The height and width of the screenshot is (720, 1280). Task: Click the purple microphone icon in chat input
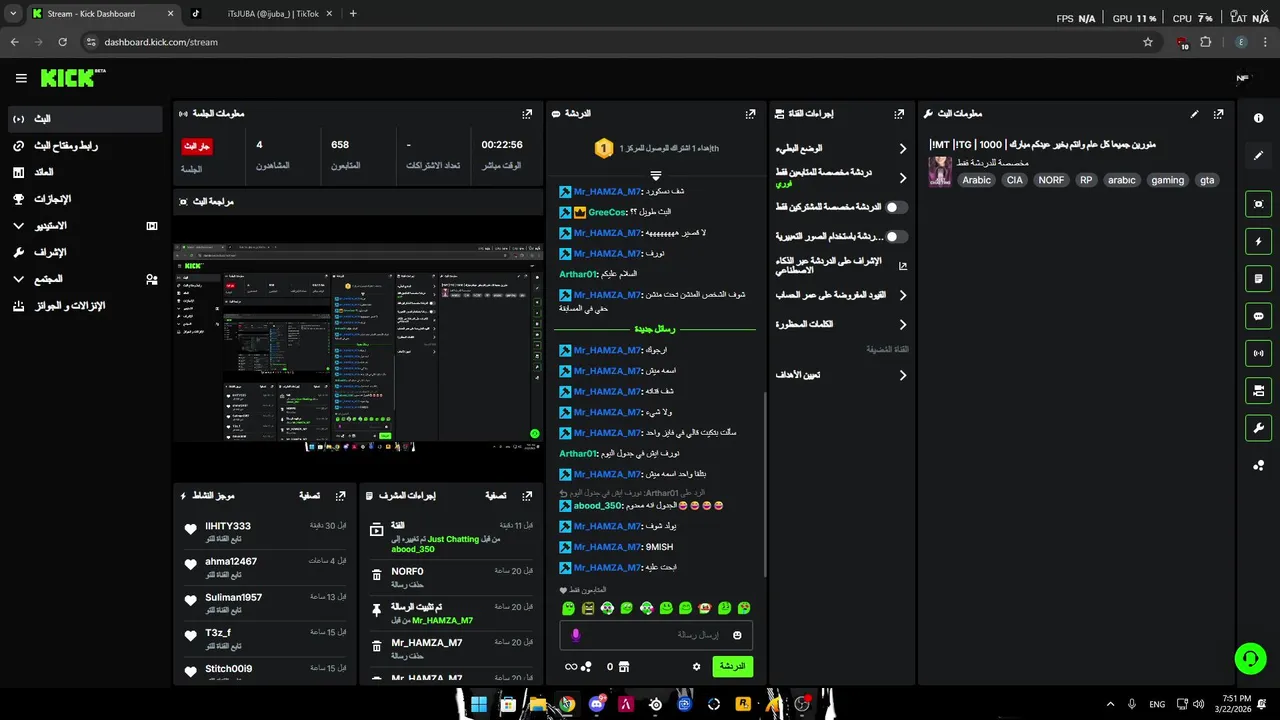tap(575, 635)
